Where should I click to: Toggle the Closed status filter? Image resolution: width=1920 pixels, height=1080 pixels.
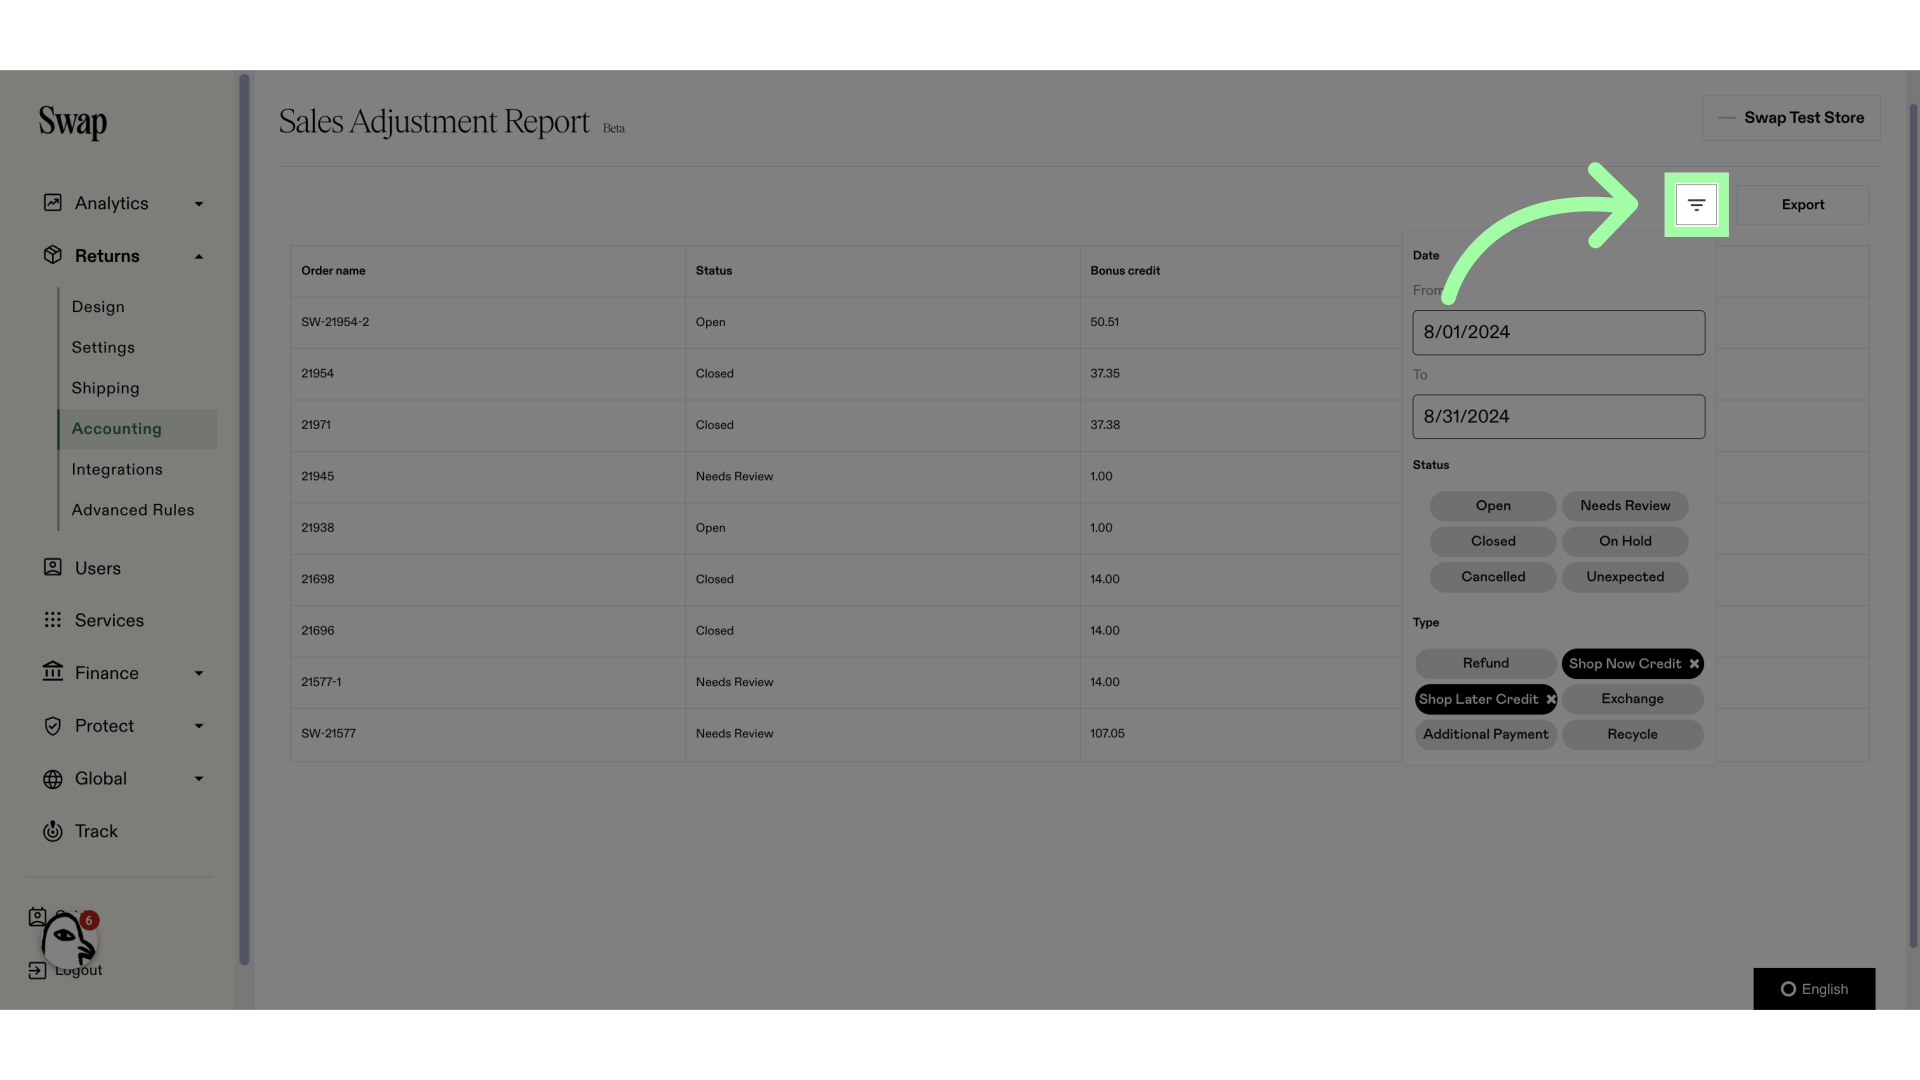(x=1493, y=541)
